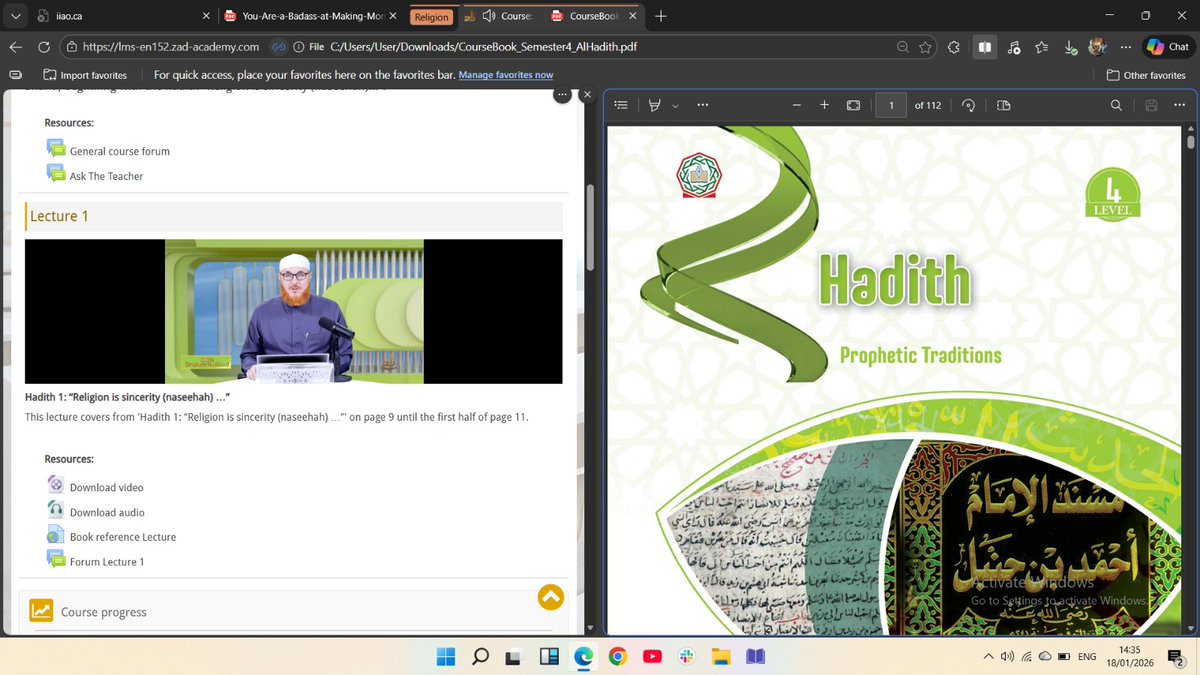Open PDF toolbar more settings menu
The width and height of the screenshot is (1200, 675).
pyautogui.click(x=1180, y=104)
